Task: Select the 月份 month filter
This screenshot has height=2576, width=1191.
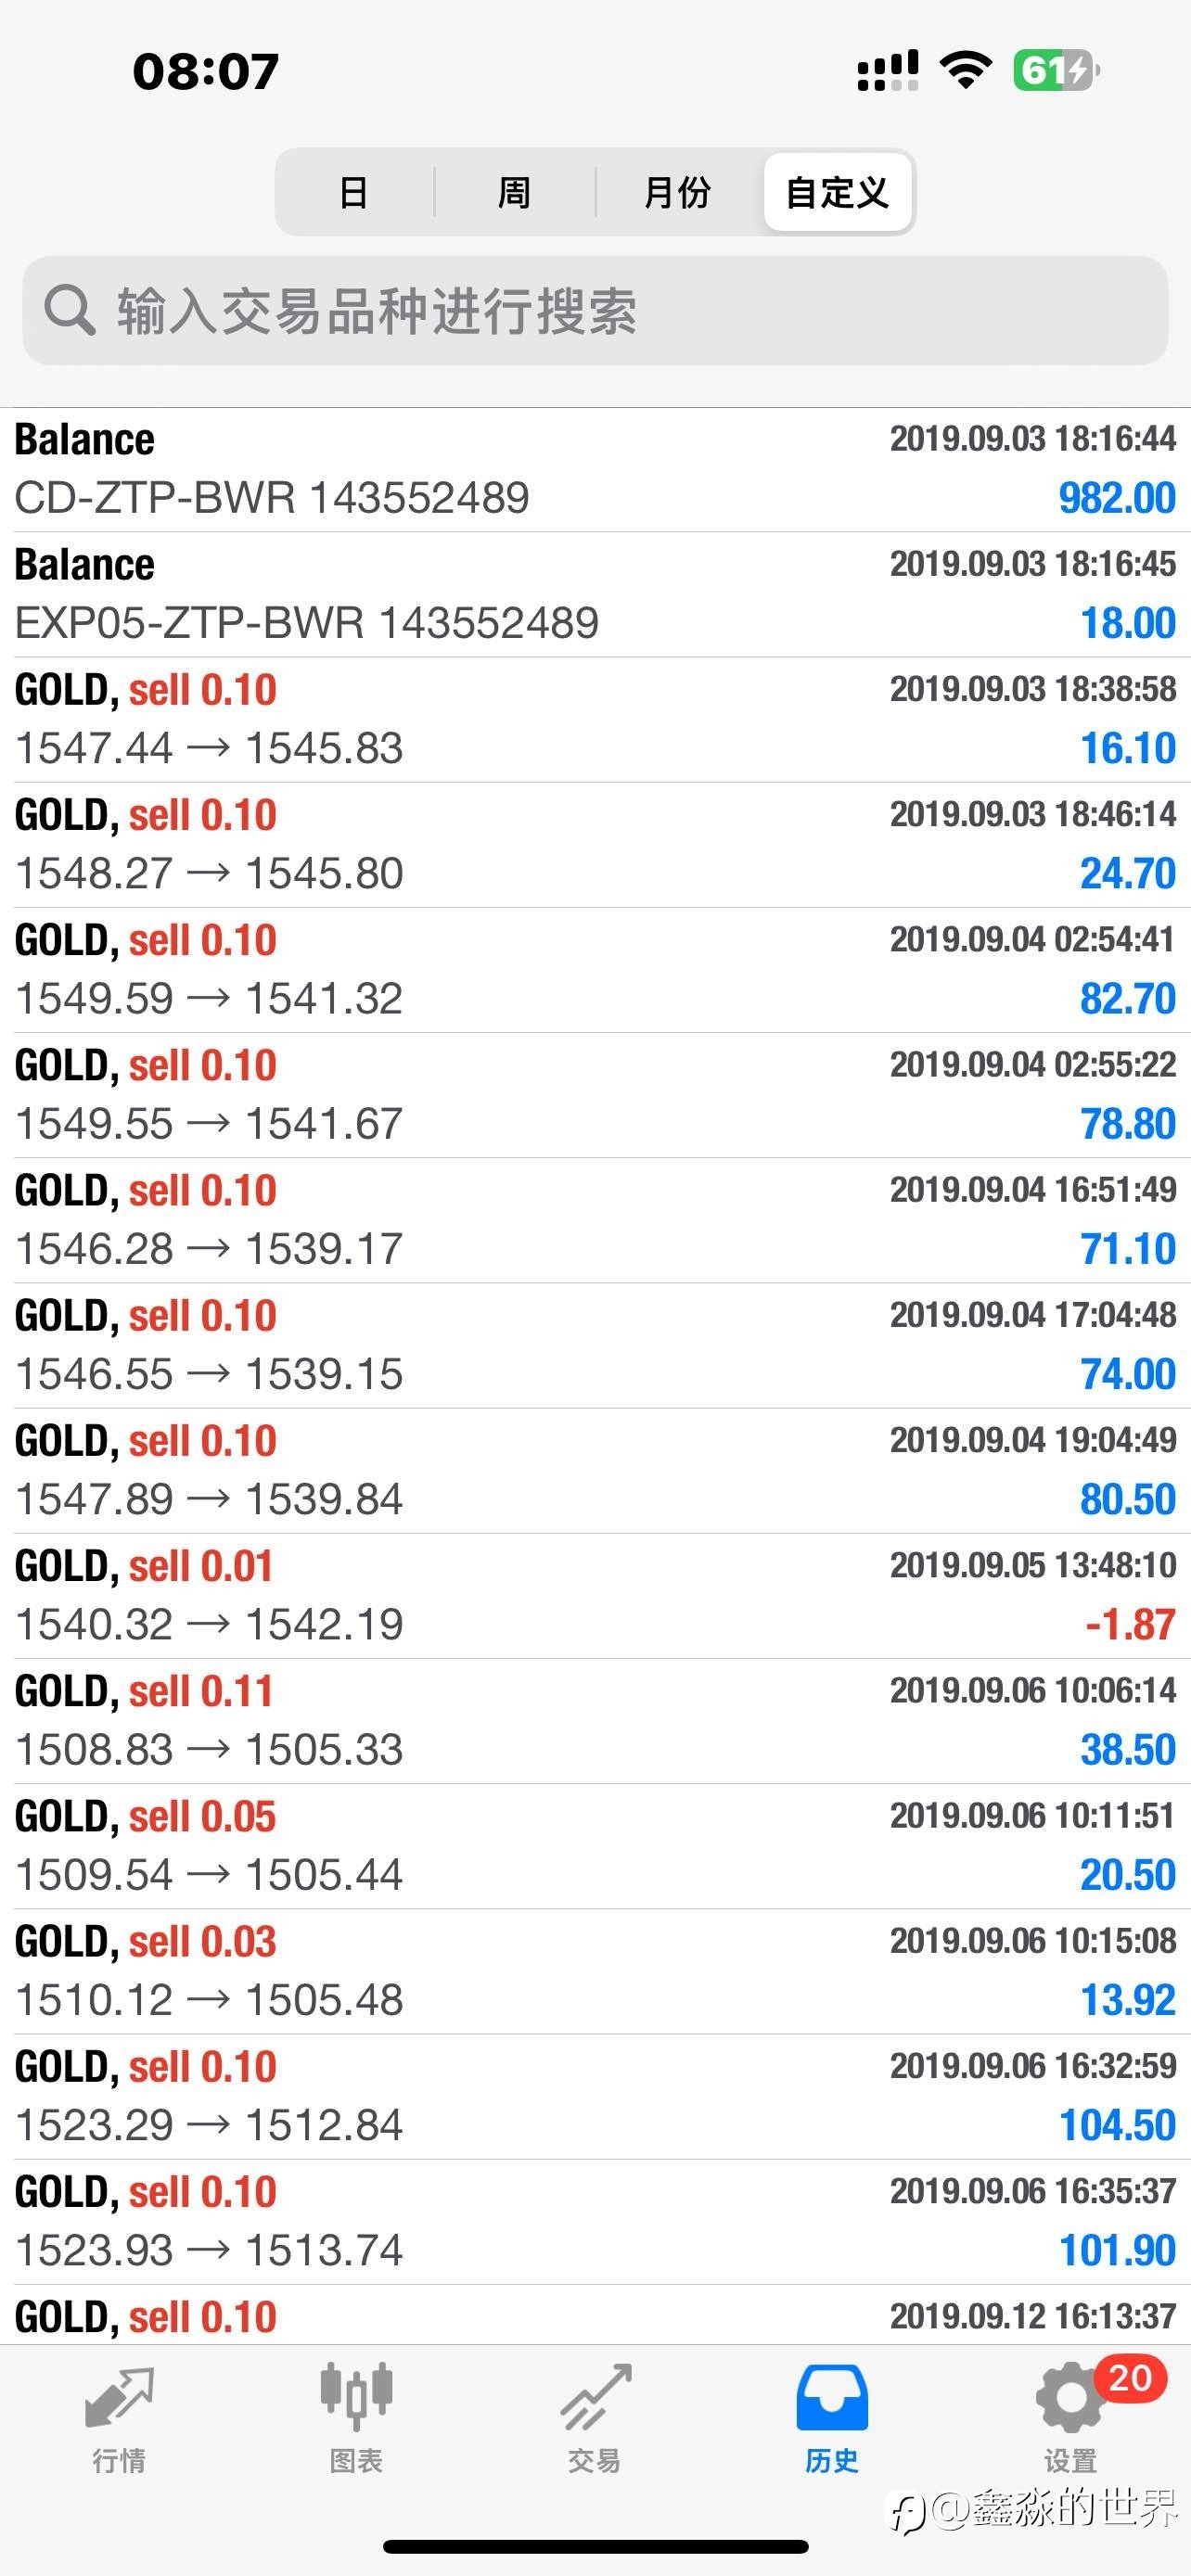Action: tap(677, 192)
